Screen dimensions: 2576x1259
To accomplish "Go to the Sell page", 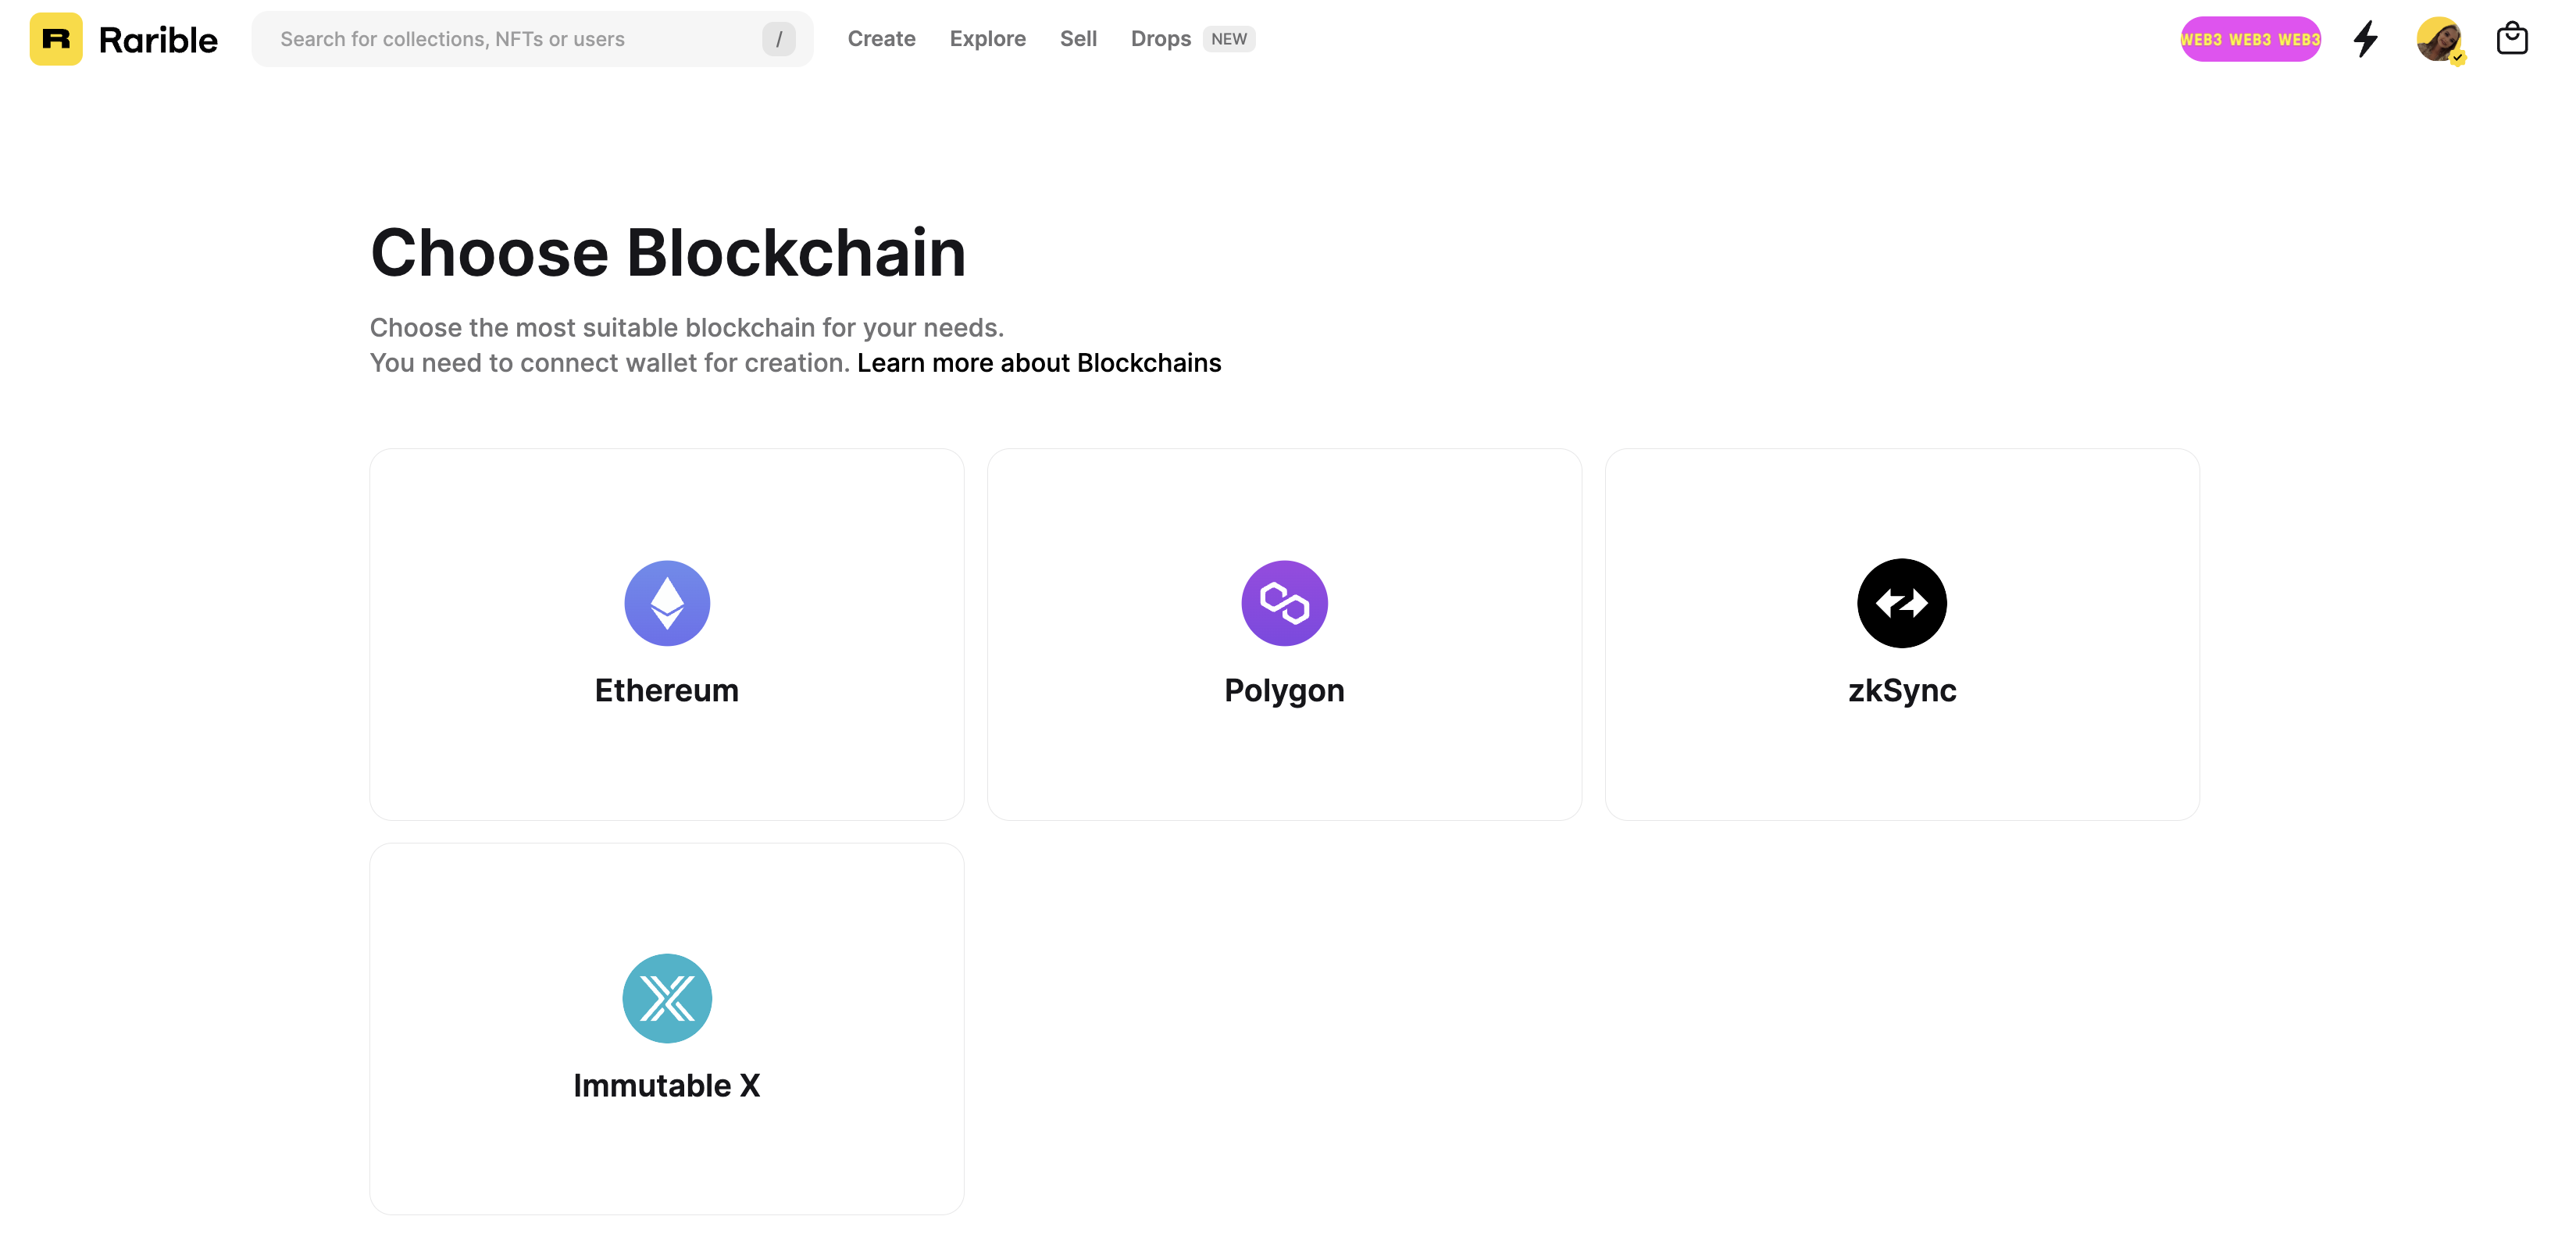I will 1078,39.
